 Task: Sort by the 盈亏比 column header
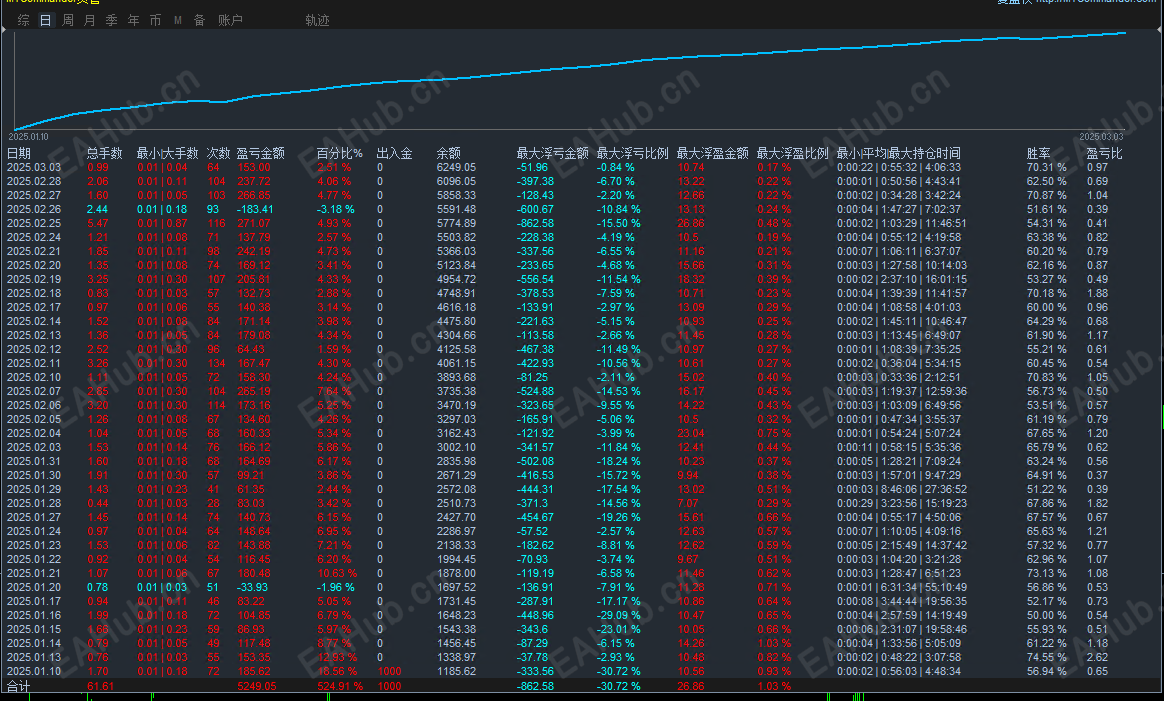pos(1104,153)
